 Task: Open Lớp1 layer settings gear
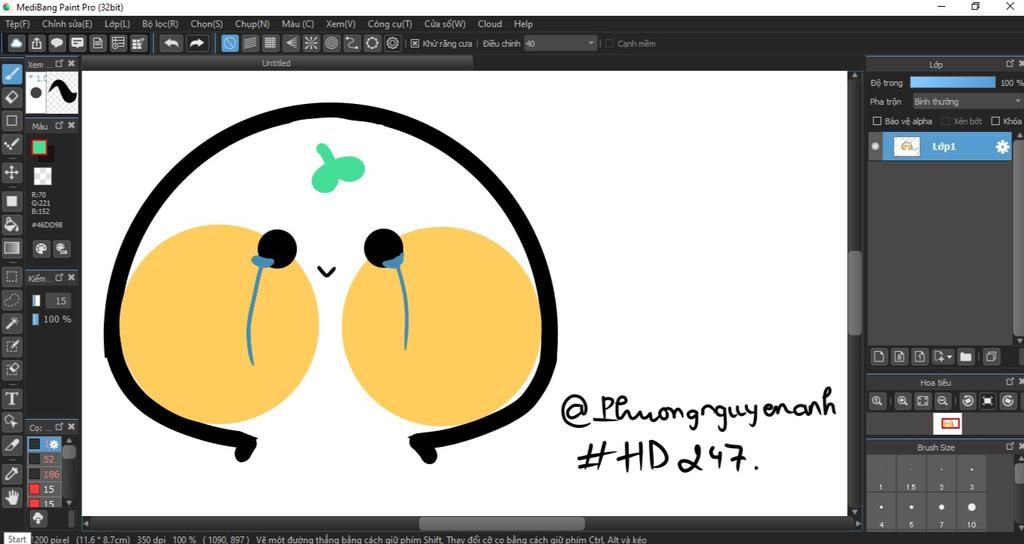[x=1002, y=147]
